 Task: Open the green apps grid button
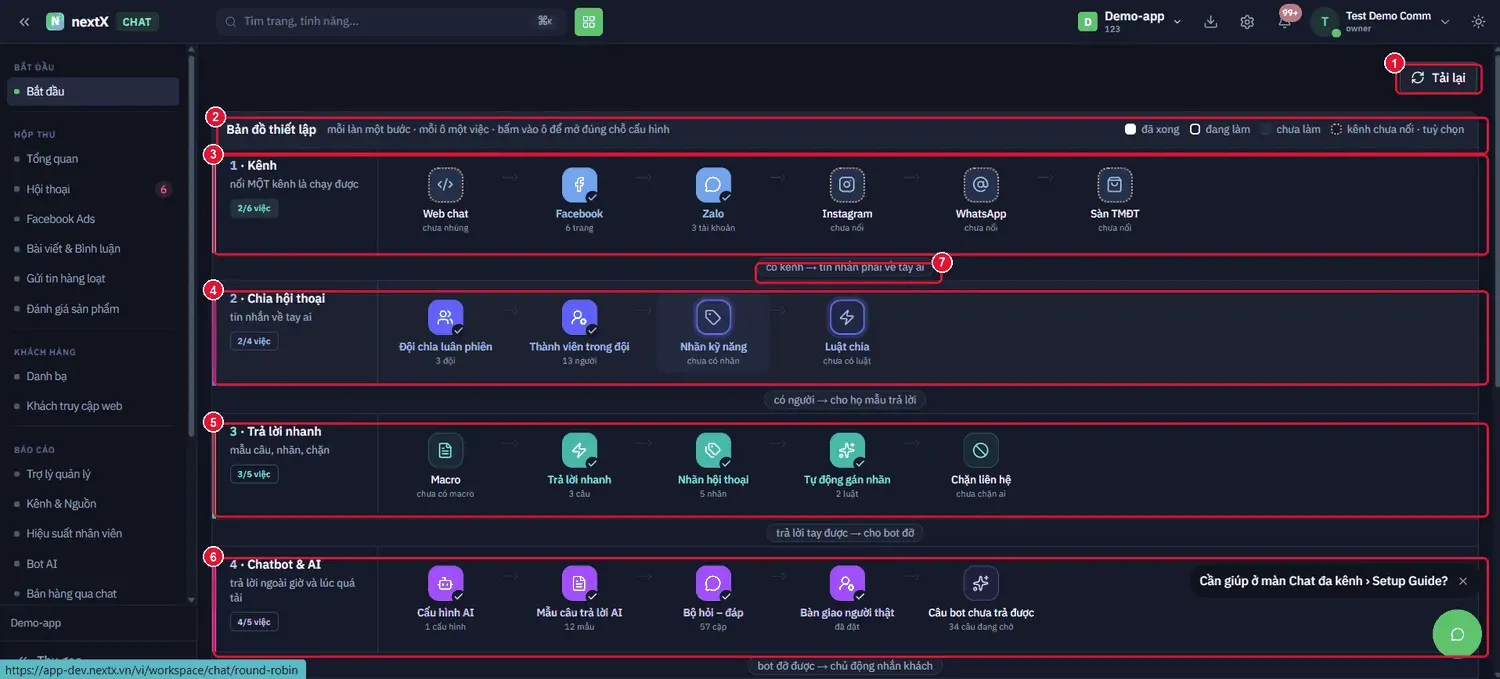coord(589,21)
